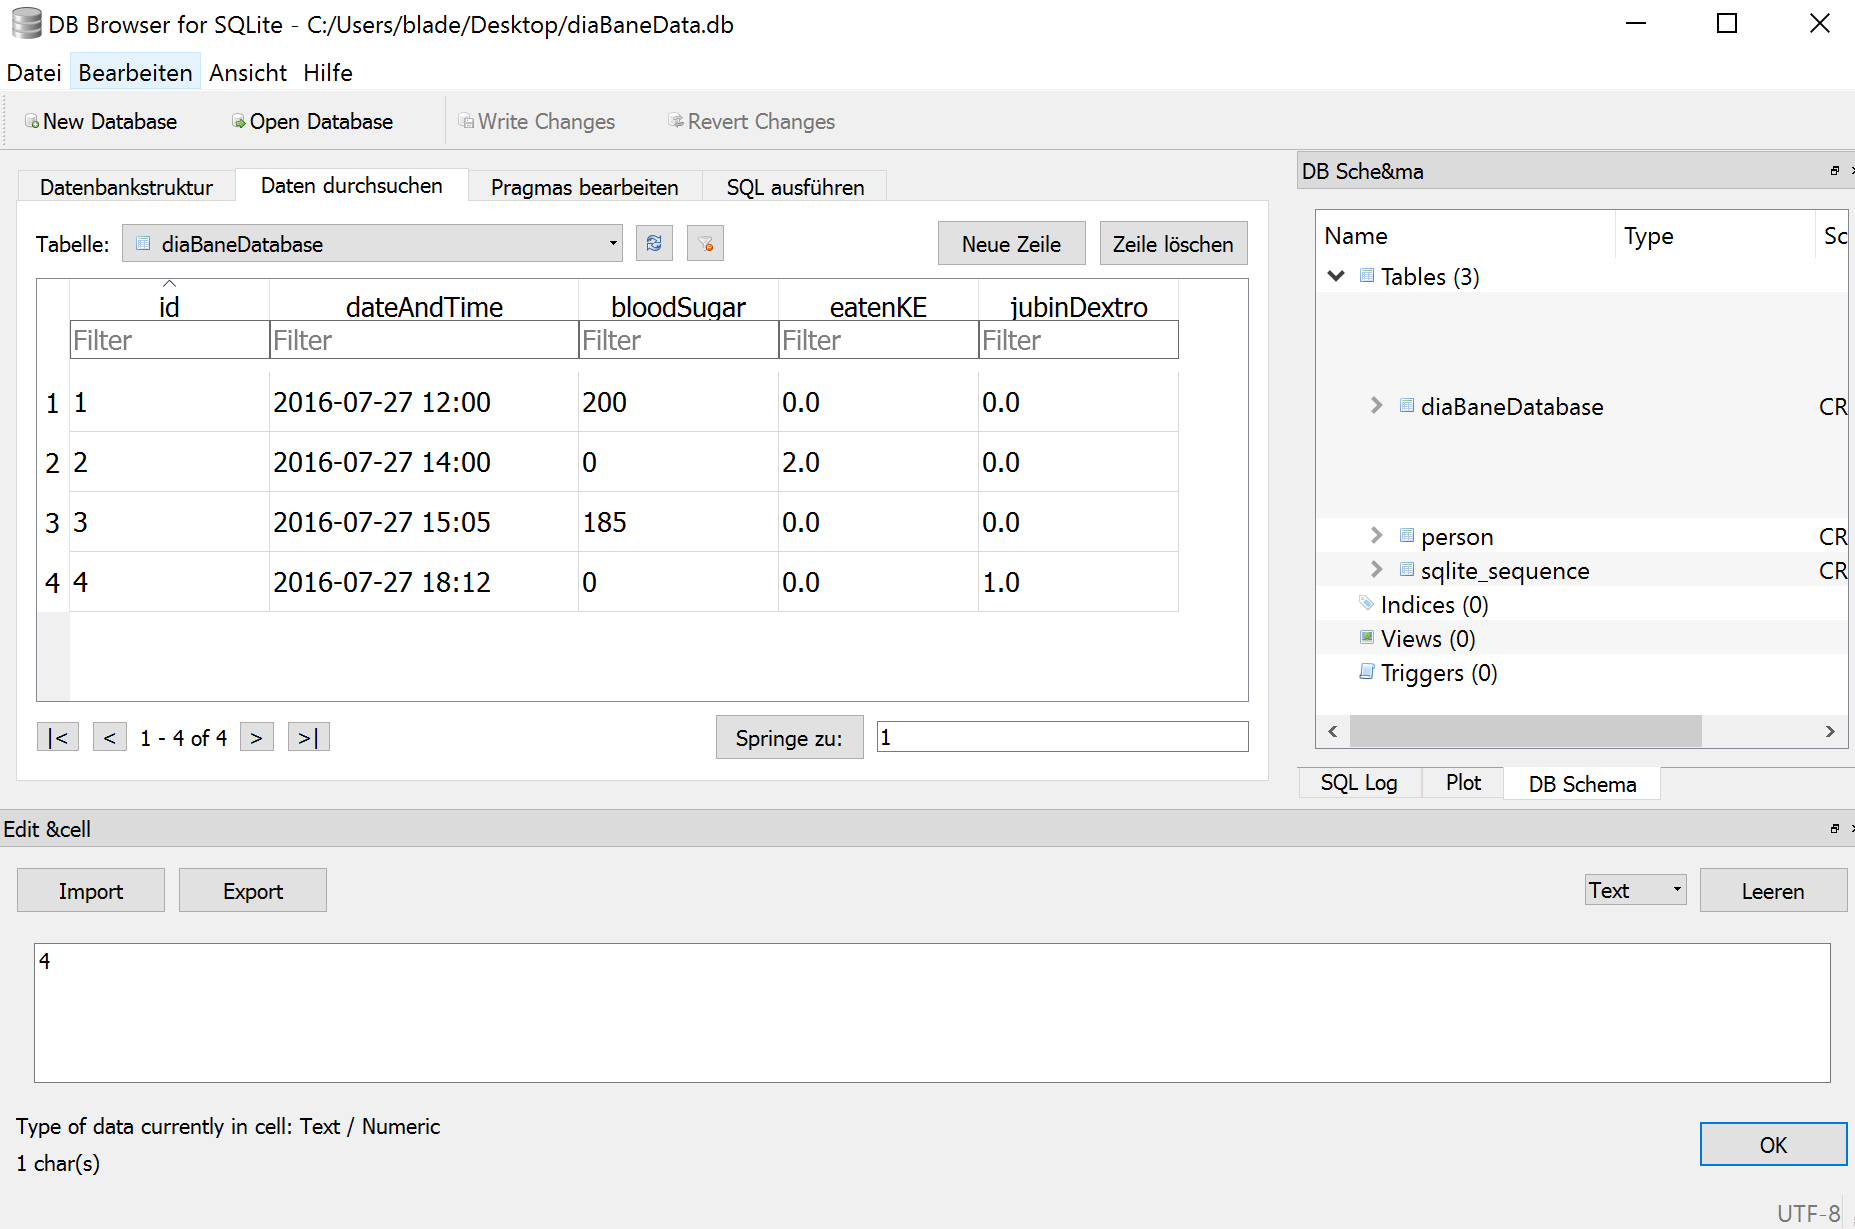Switch to Datenbankstruktur tab

click(126, 187)
